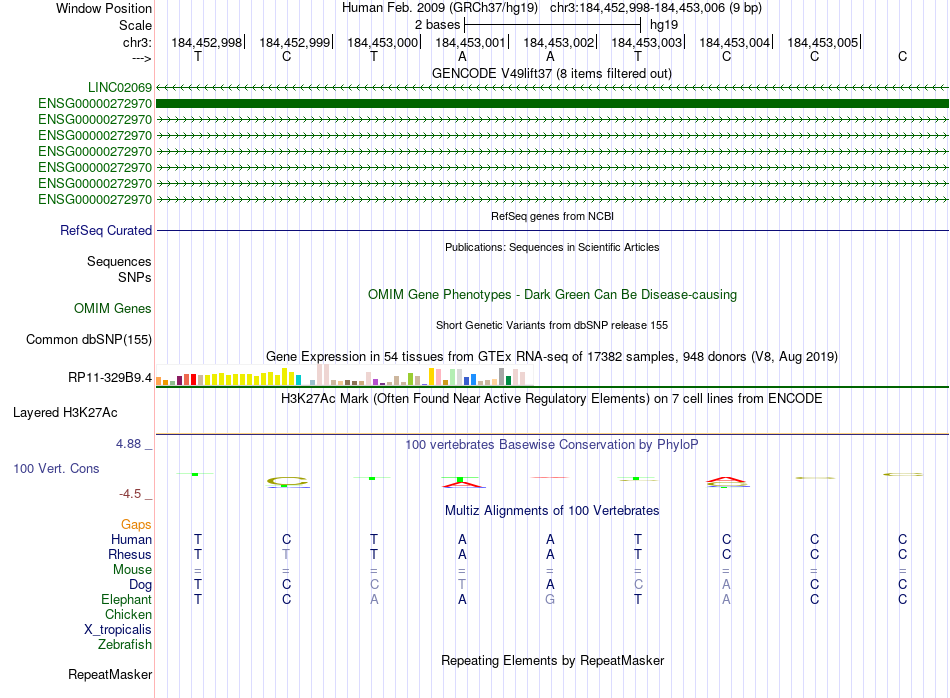Click the RepeatMasker track label

110,674
